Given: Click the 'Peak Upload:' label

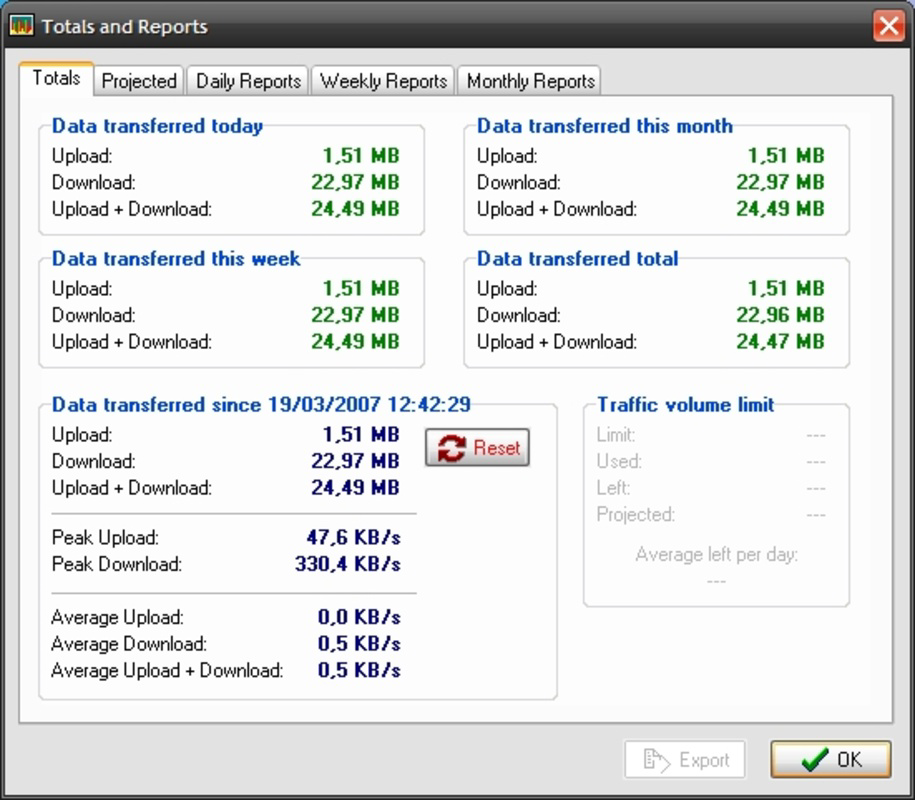Looking at the screenshot, I should click(x=105, y=537).
